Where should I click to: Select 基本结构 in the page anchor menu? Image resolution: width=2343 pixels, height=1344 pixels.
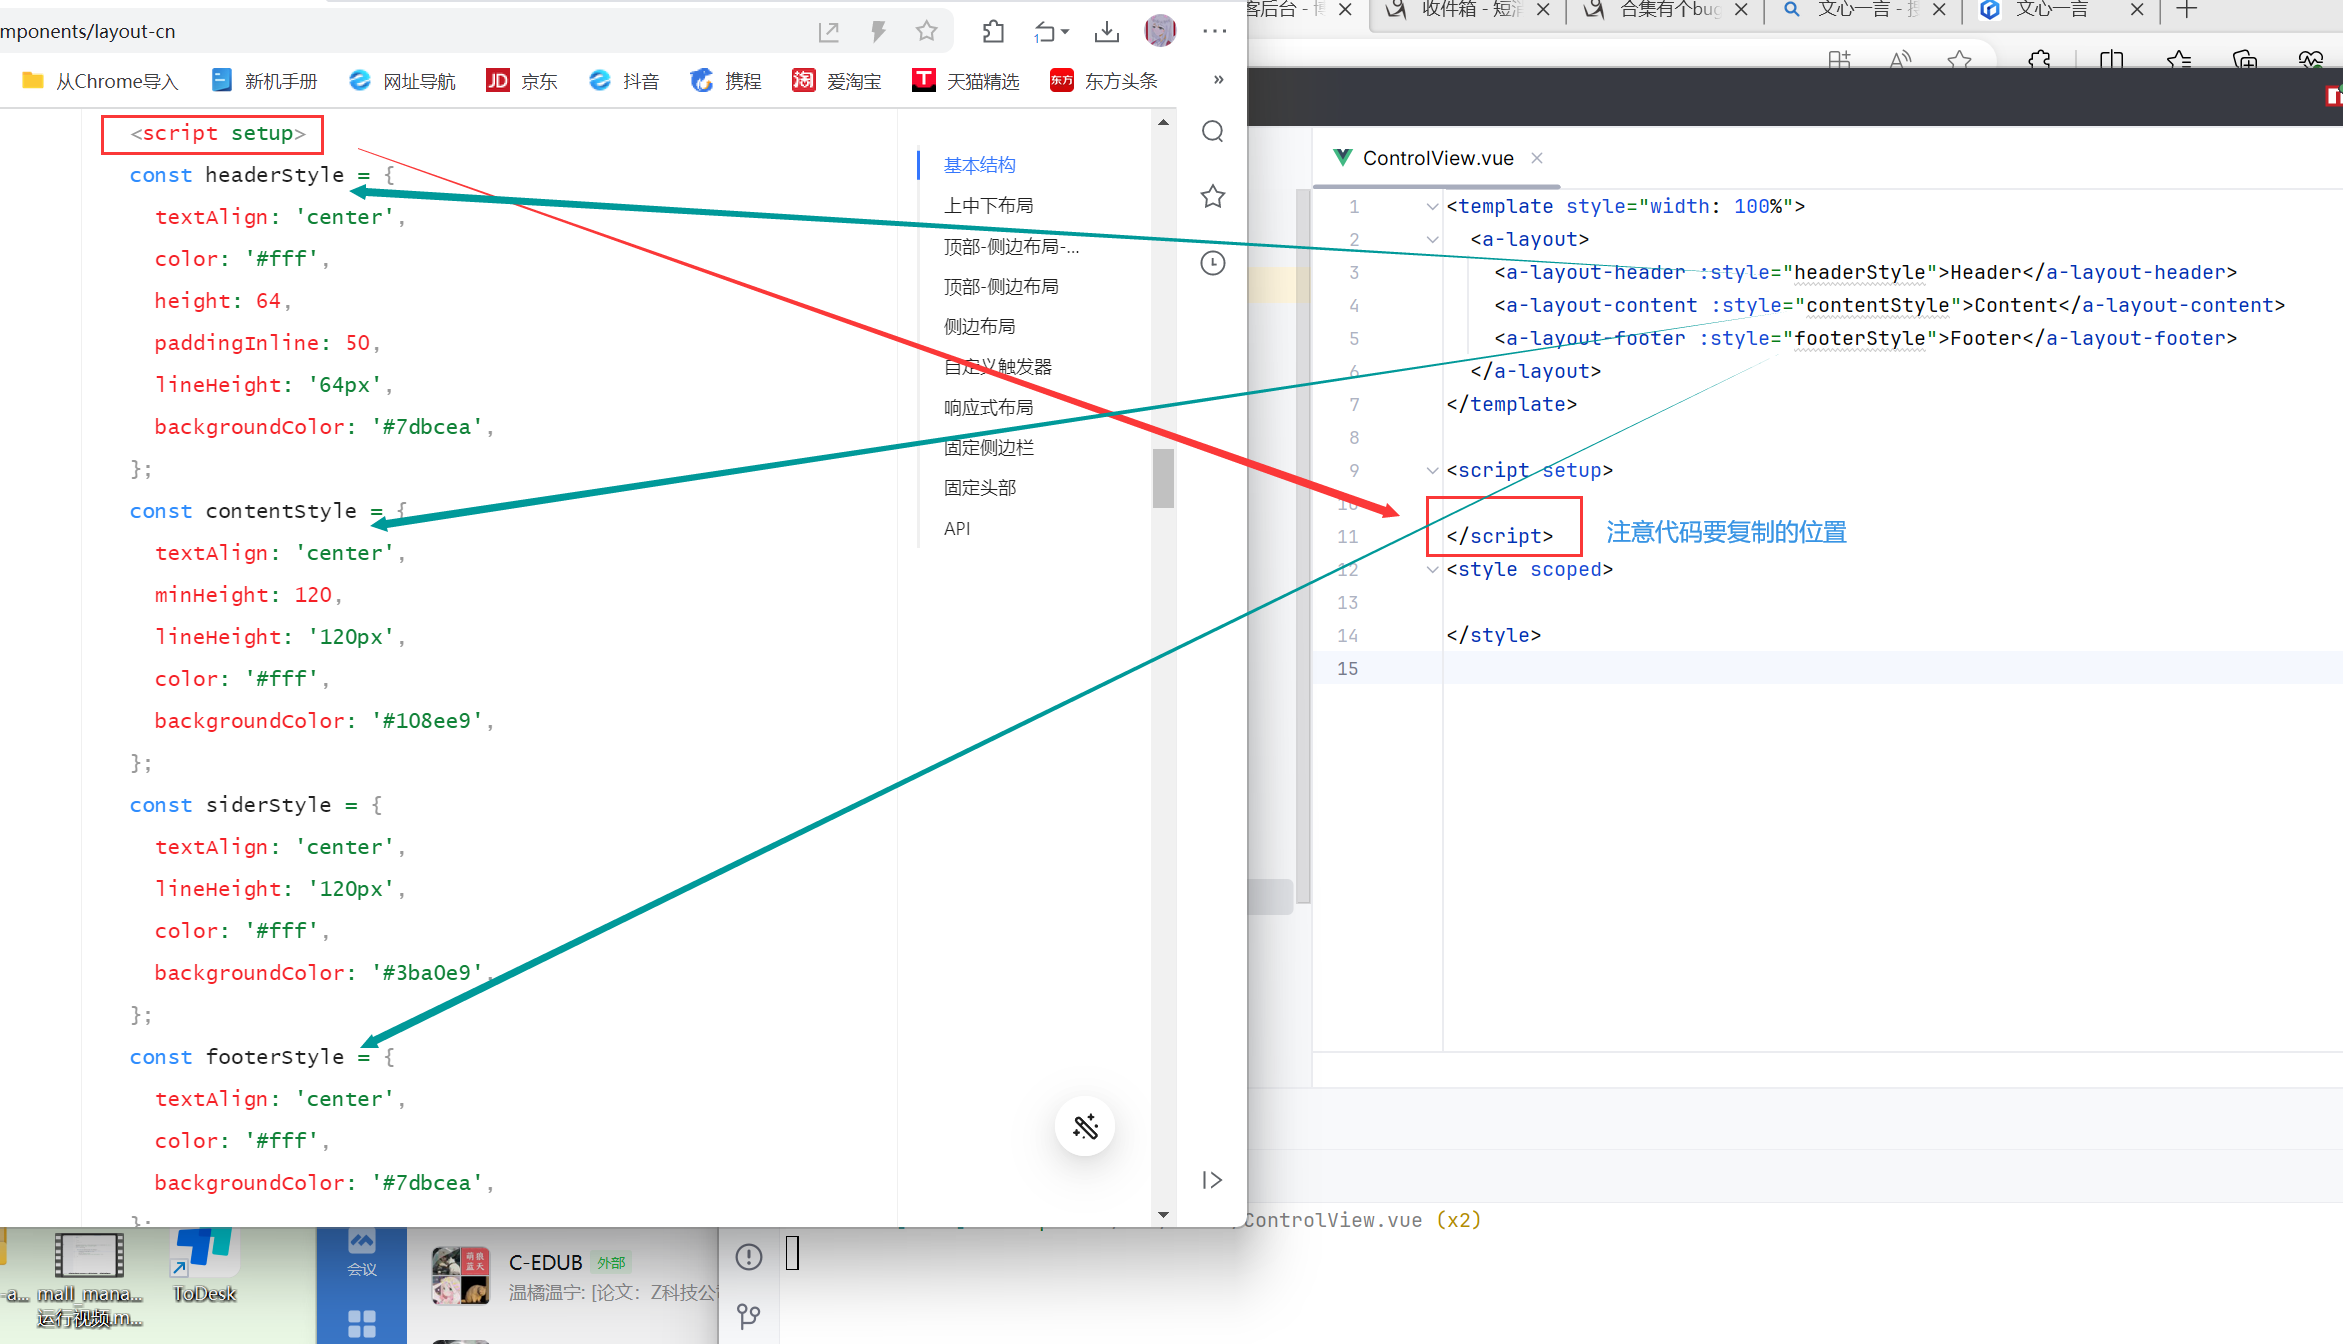980,165
